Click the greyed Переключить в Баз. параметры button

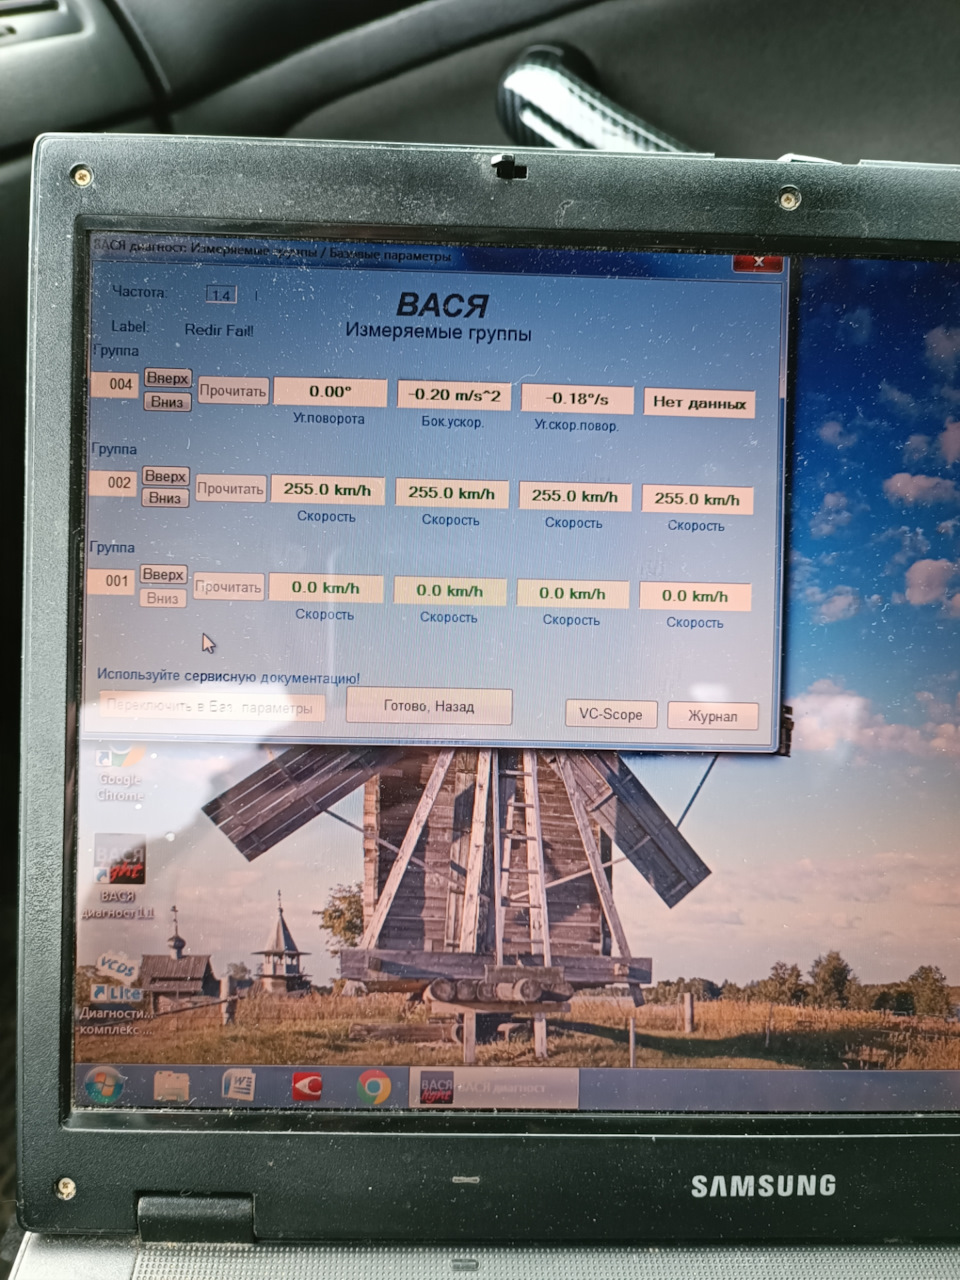tap(212, 707)
